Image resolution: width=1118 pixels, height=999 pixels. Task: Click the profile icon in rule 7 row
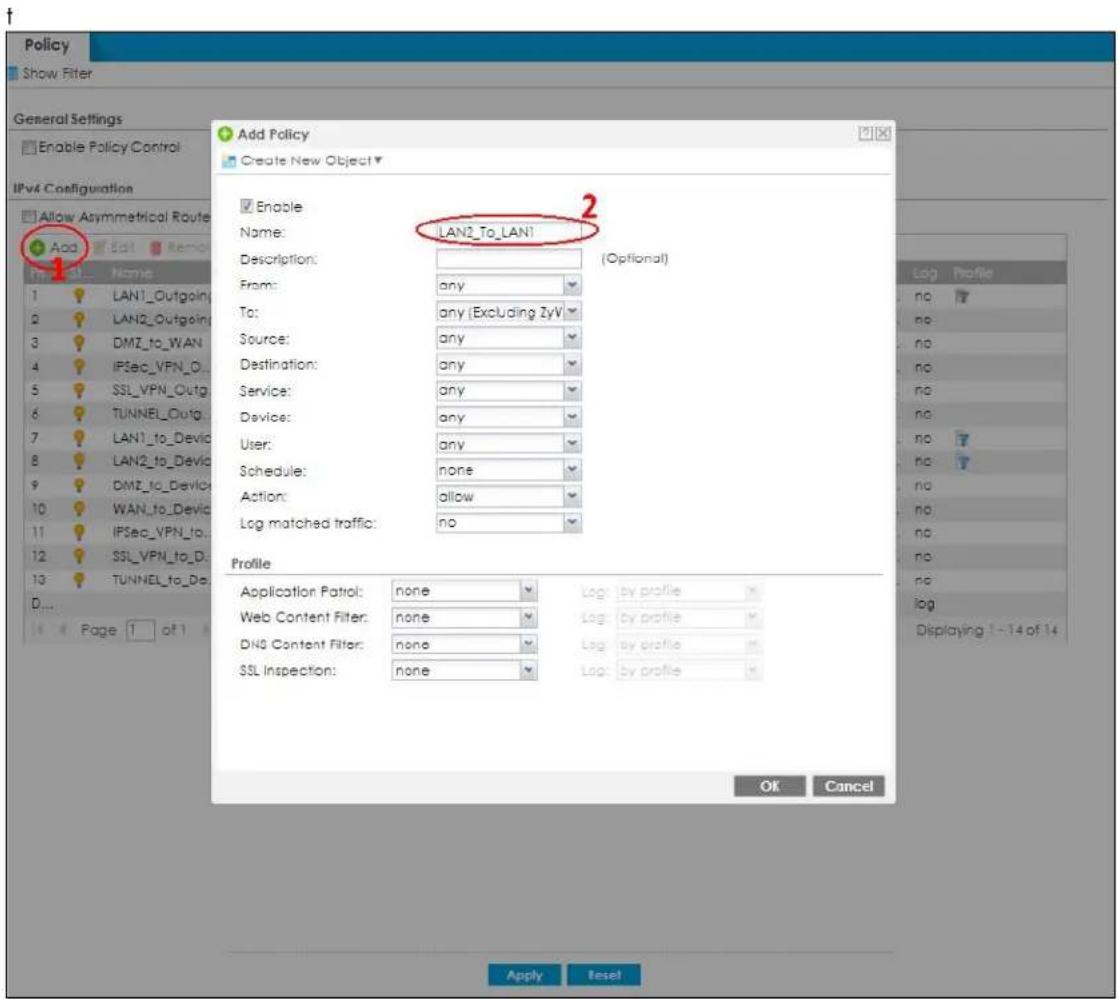962,439
